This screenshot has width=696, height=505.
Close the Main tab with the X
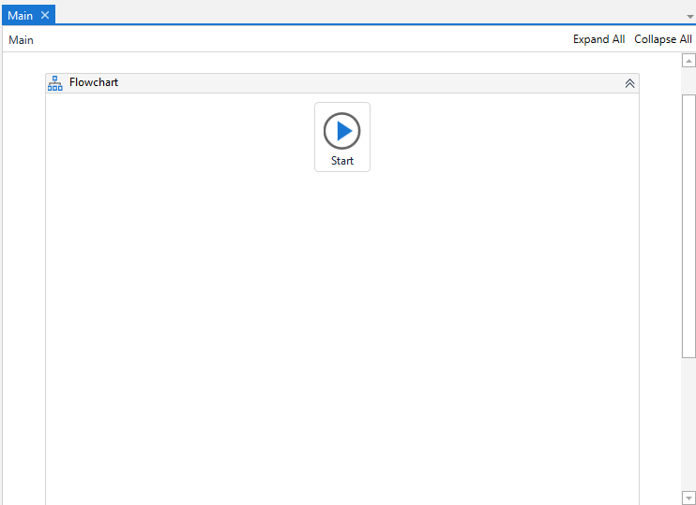[45, 15]
